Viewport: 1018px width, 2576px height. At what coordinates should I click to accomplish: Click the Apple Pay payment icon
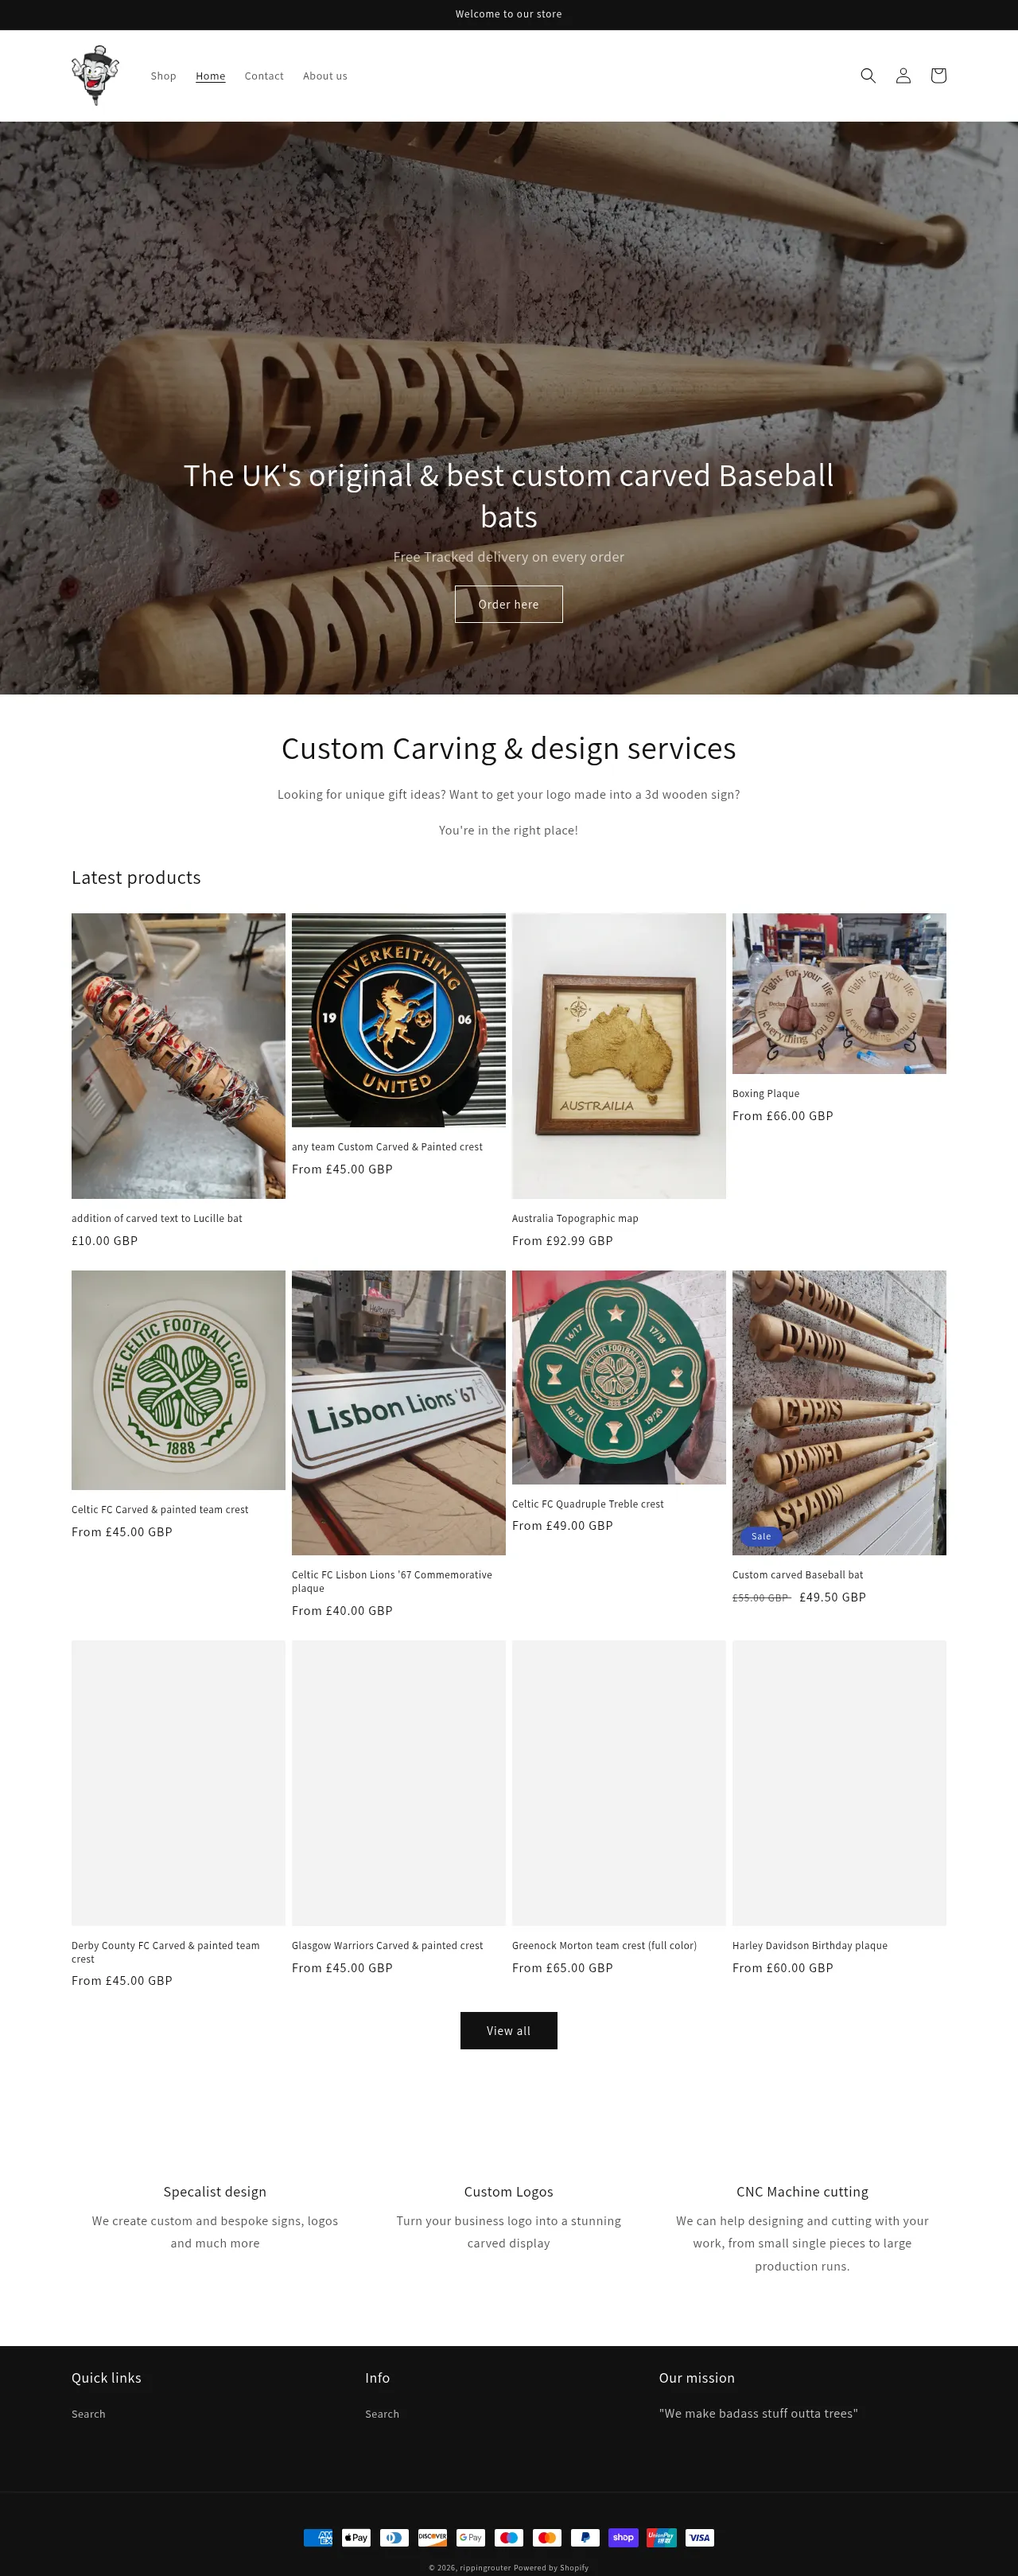click(x=356, y=2537)
